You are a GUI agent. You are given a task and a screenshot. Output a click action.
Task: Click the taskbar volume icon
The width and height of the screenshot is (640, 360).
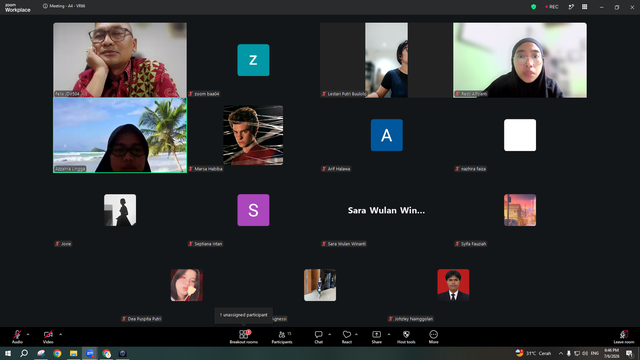click(585, 353)
